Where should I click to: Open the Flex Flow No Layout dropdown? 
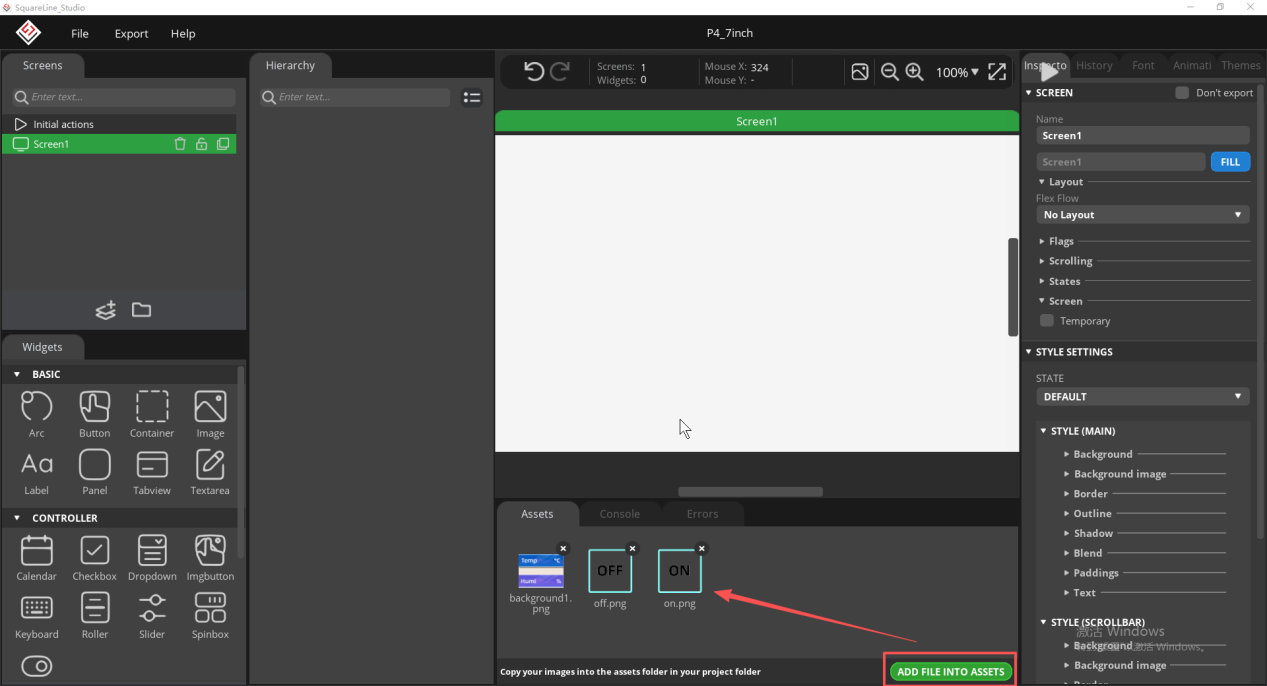coord(1142,215)
